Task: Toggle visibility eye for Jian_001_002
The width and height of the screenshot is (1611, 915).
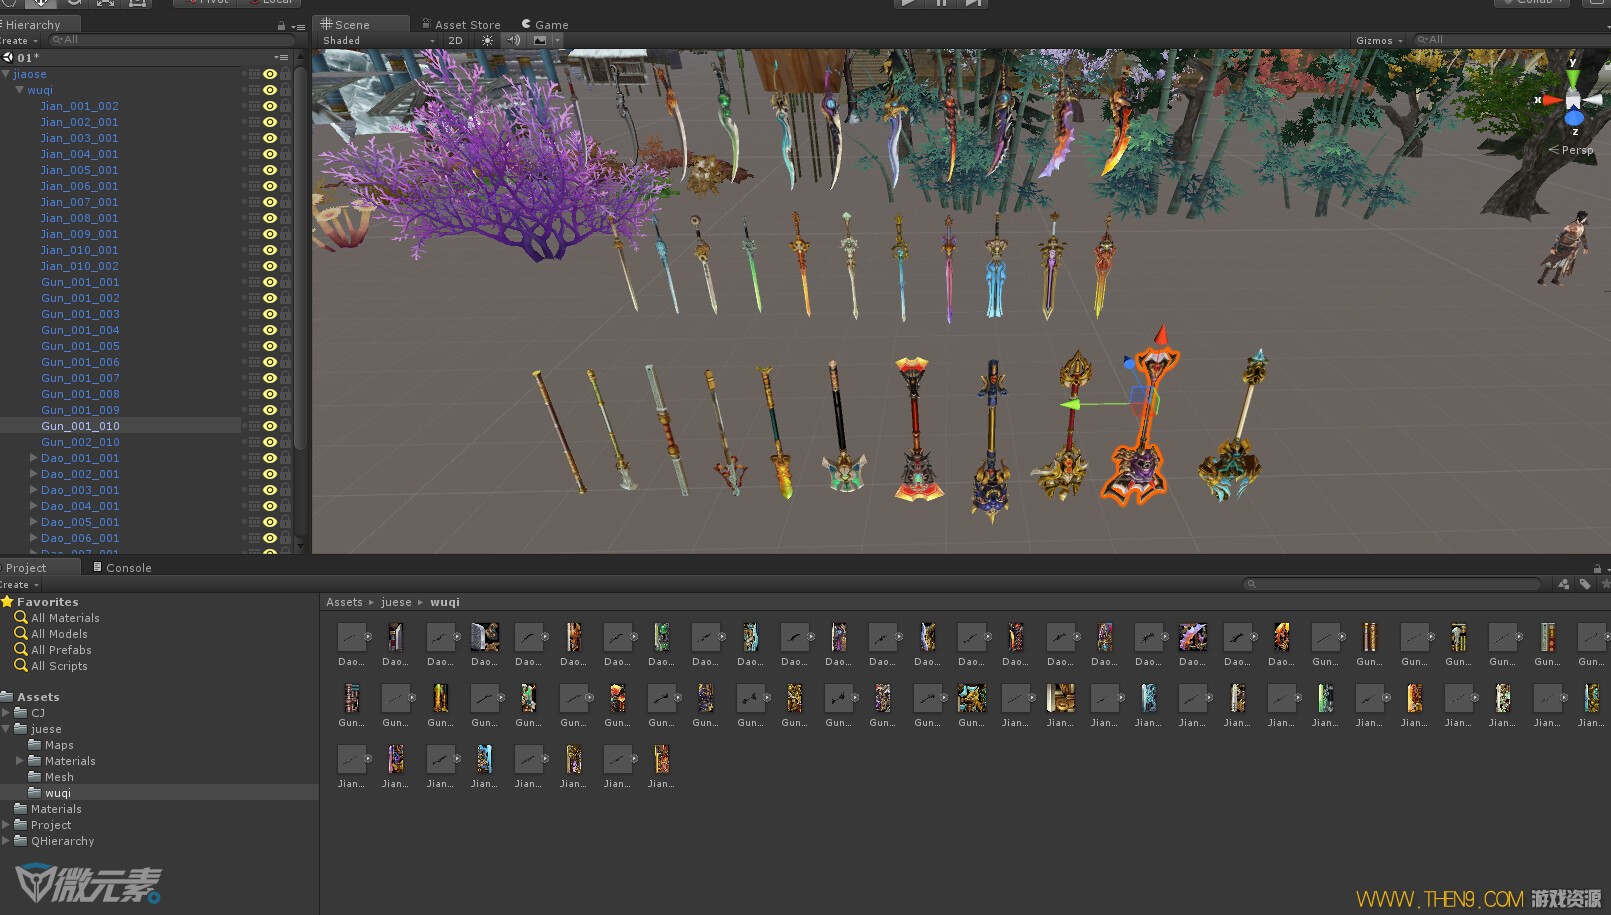Action: point(270,106)
